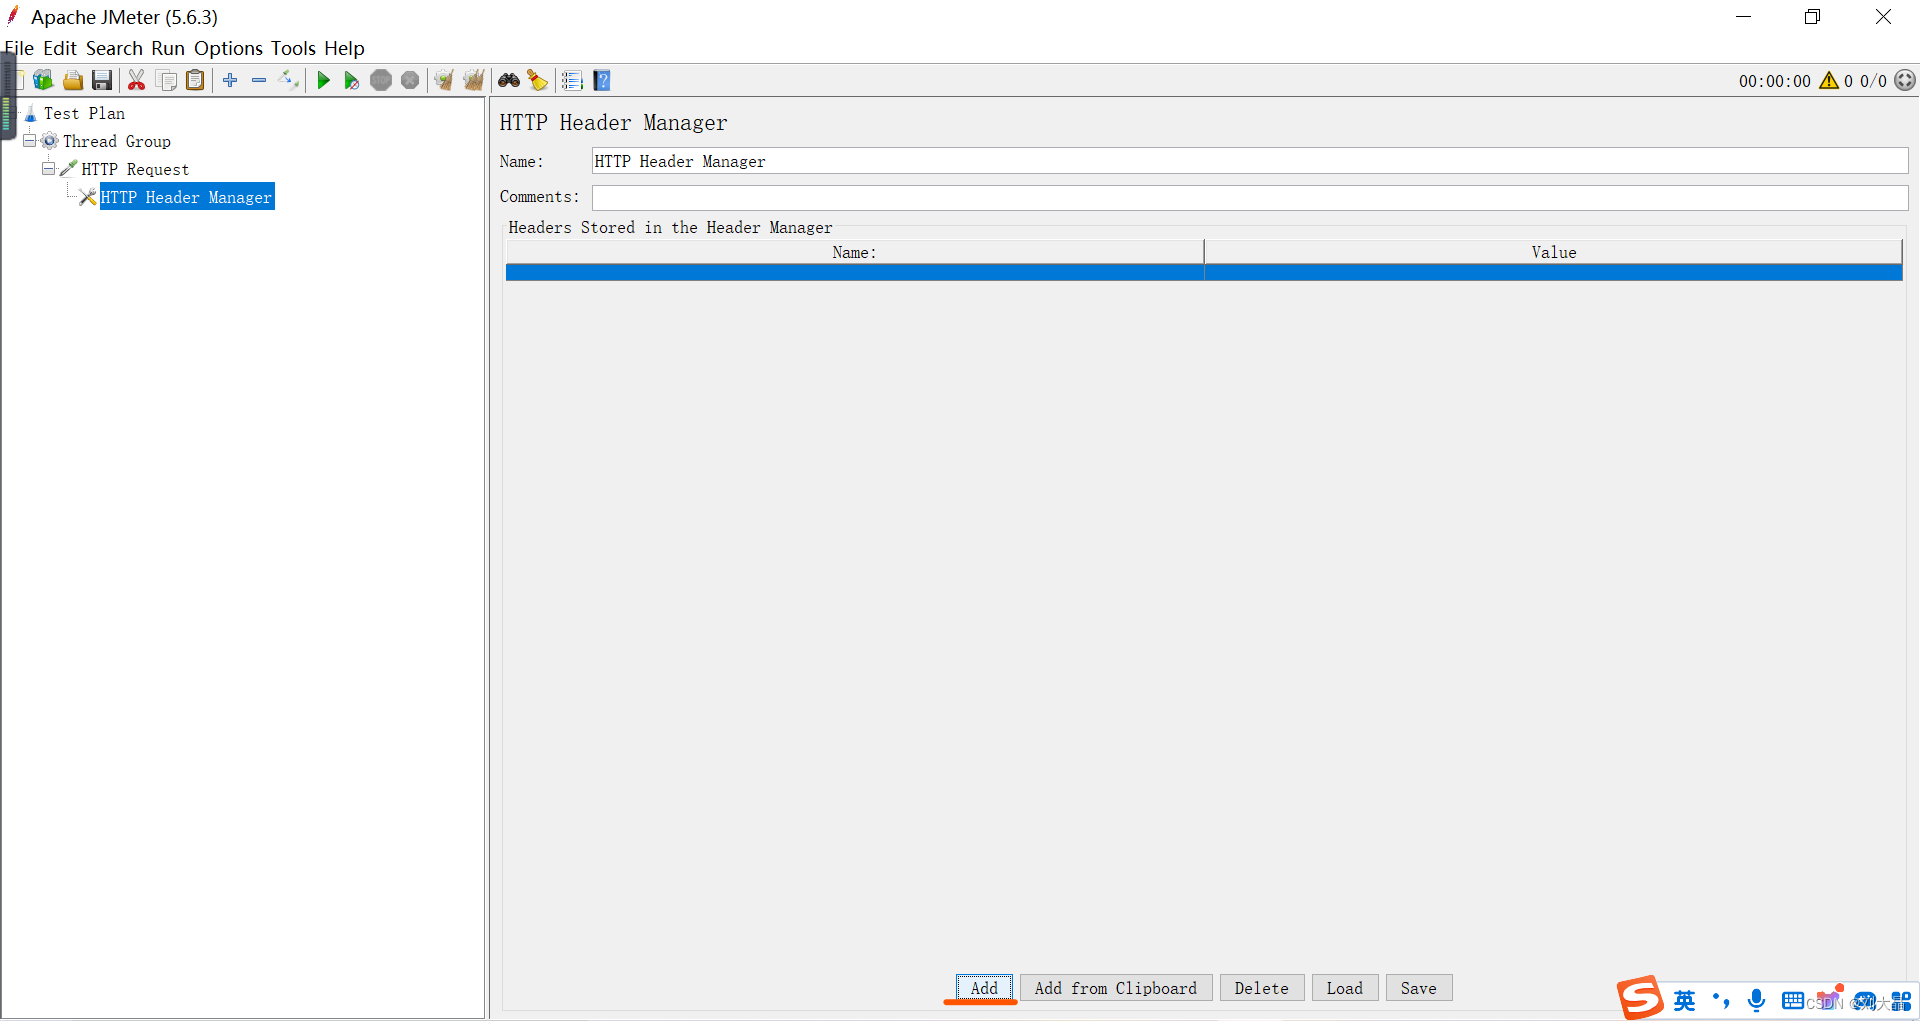Viewport: 1920px width, 1021px height.
Task: Click the gray Stop sign icon
Action: point(381,80)
